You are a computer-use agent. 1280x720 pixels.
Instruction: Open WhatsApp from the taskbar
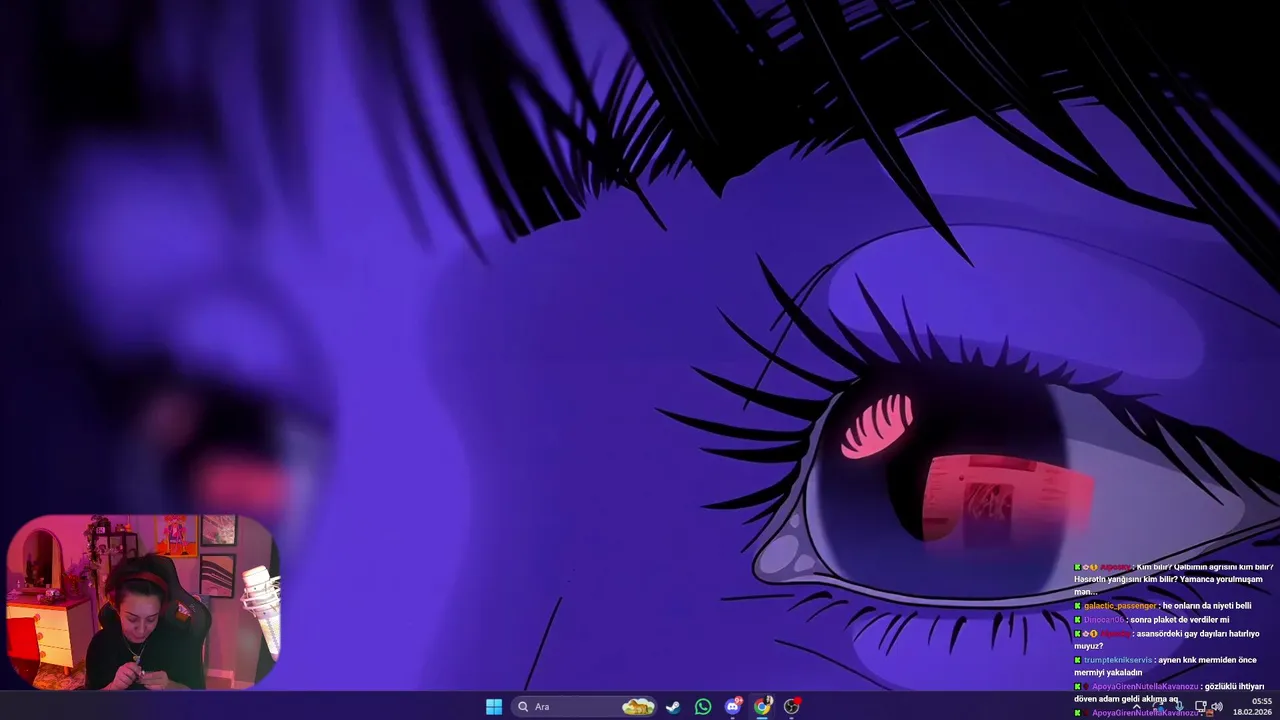pos(703,706)
